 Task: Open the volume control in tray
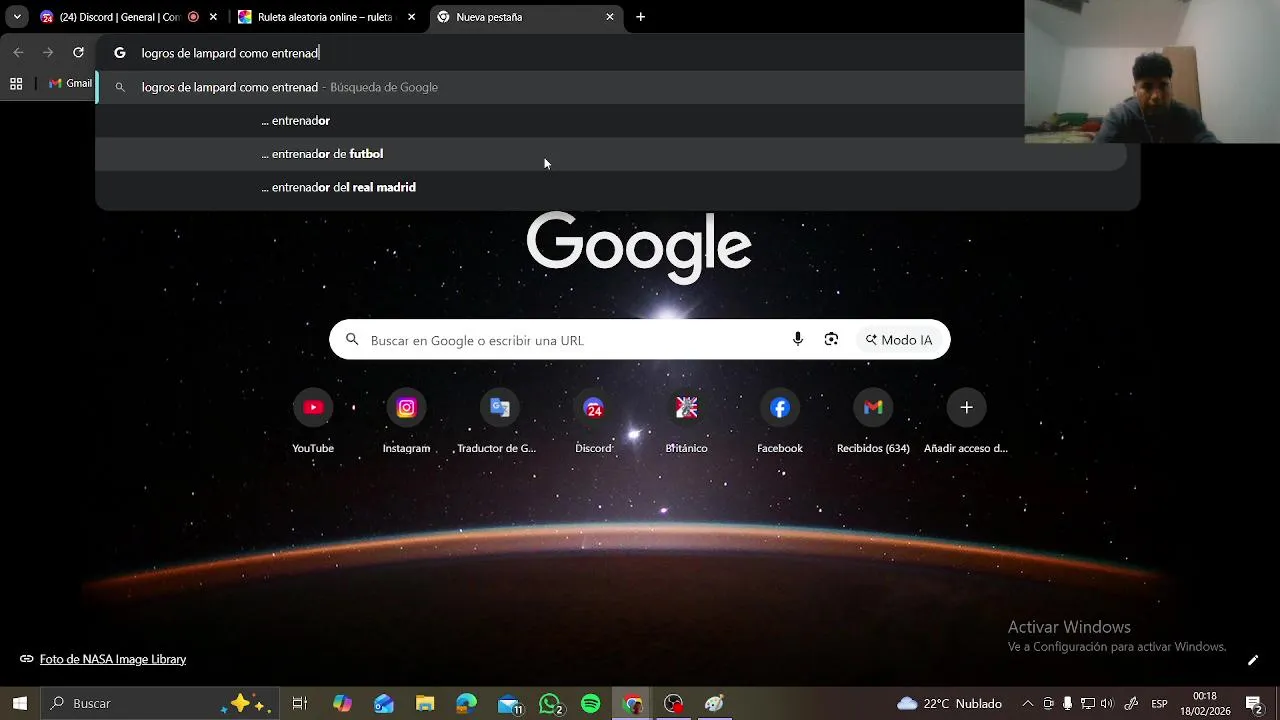click(x=1107, y=704)
